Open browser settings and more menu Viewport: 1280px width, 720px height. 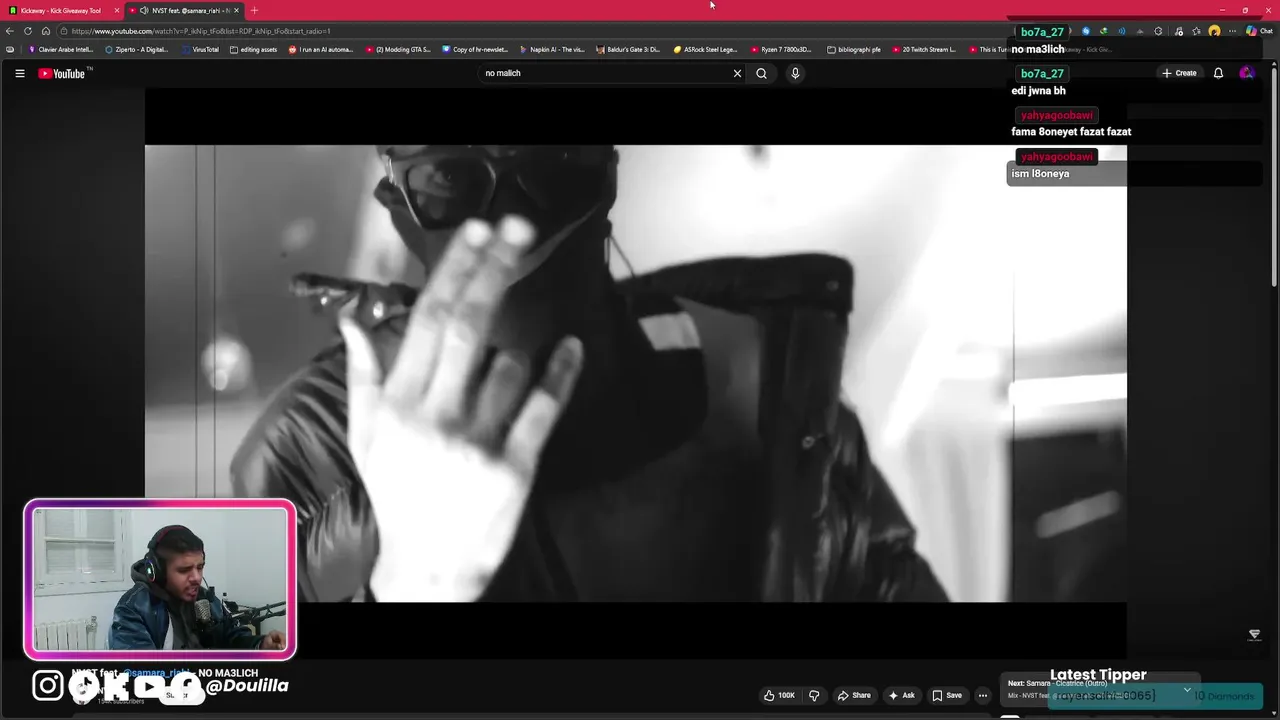[1233, 31]
